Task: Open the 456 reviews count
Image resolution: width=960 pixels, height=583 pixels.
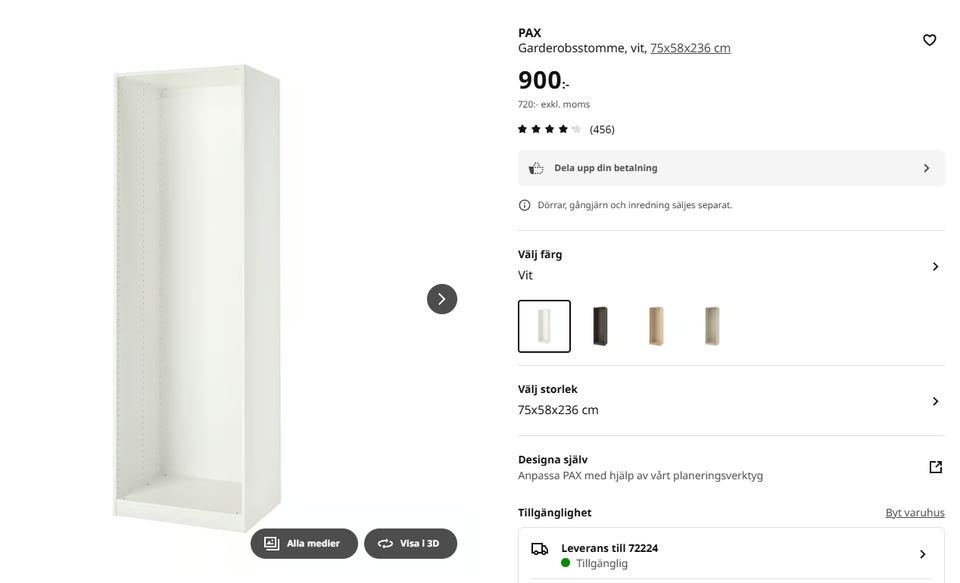Action: click(602, 130)
